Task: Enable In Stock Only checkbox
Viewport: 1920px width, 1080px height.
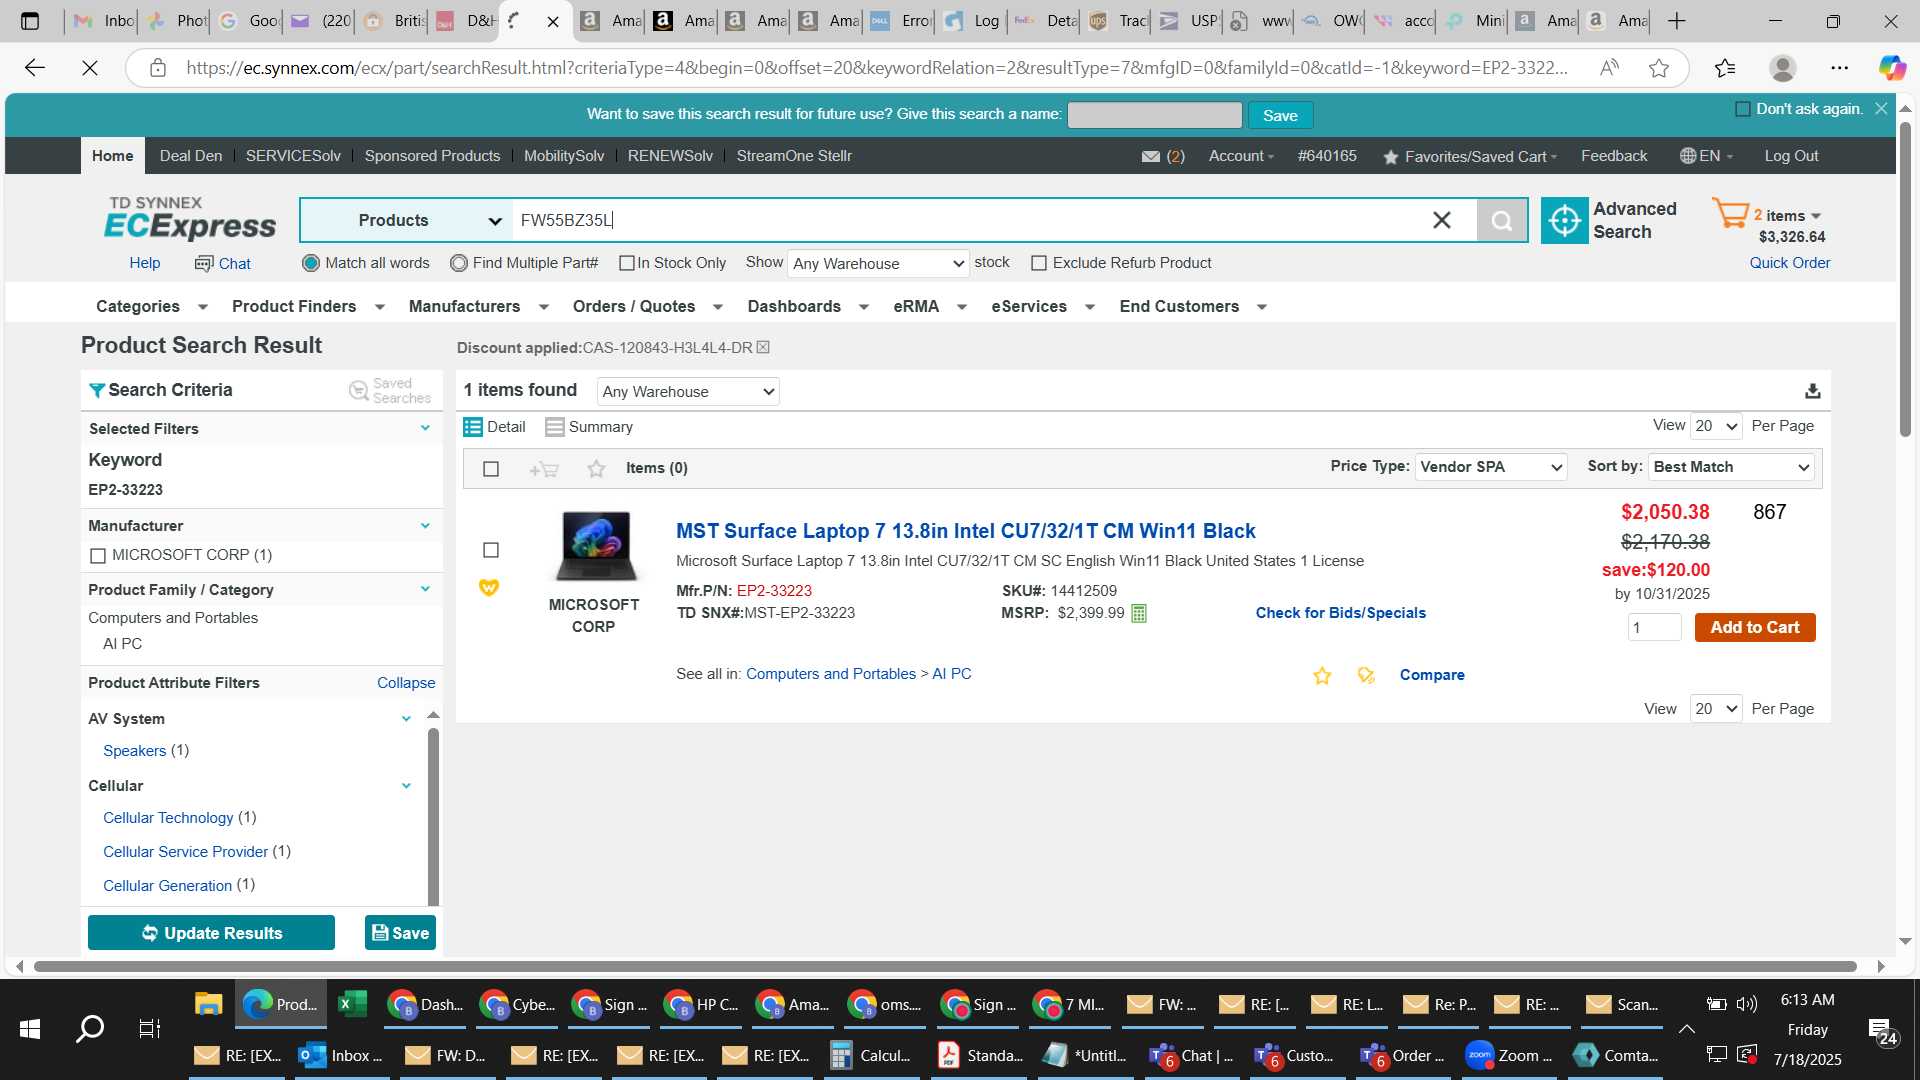Action: (627, 263)
